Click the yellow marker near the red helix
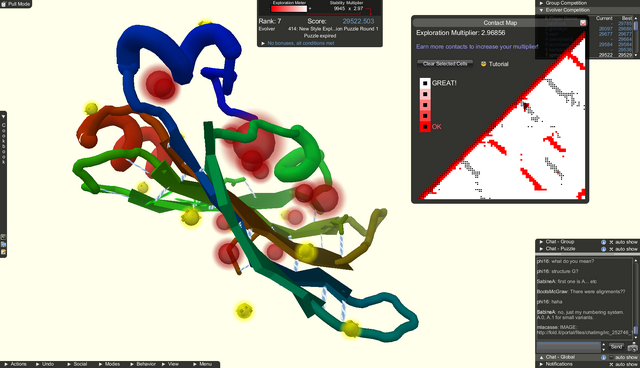 coord(91,109)
